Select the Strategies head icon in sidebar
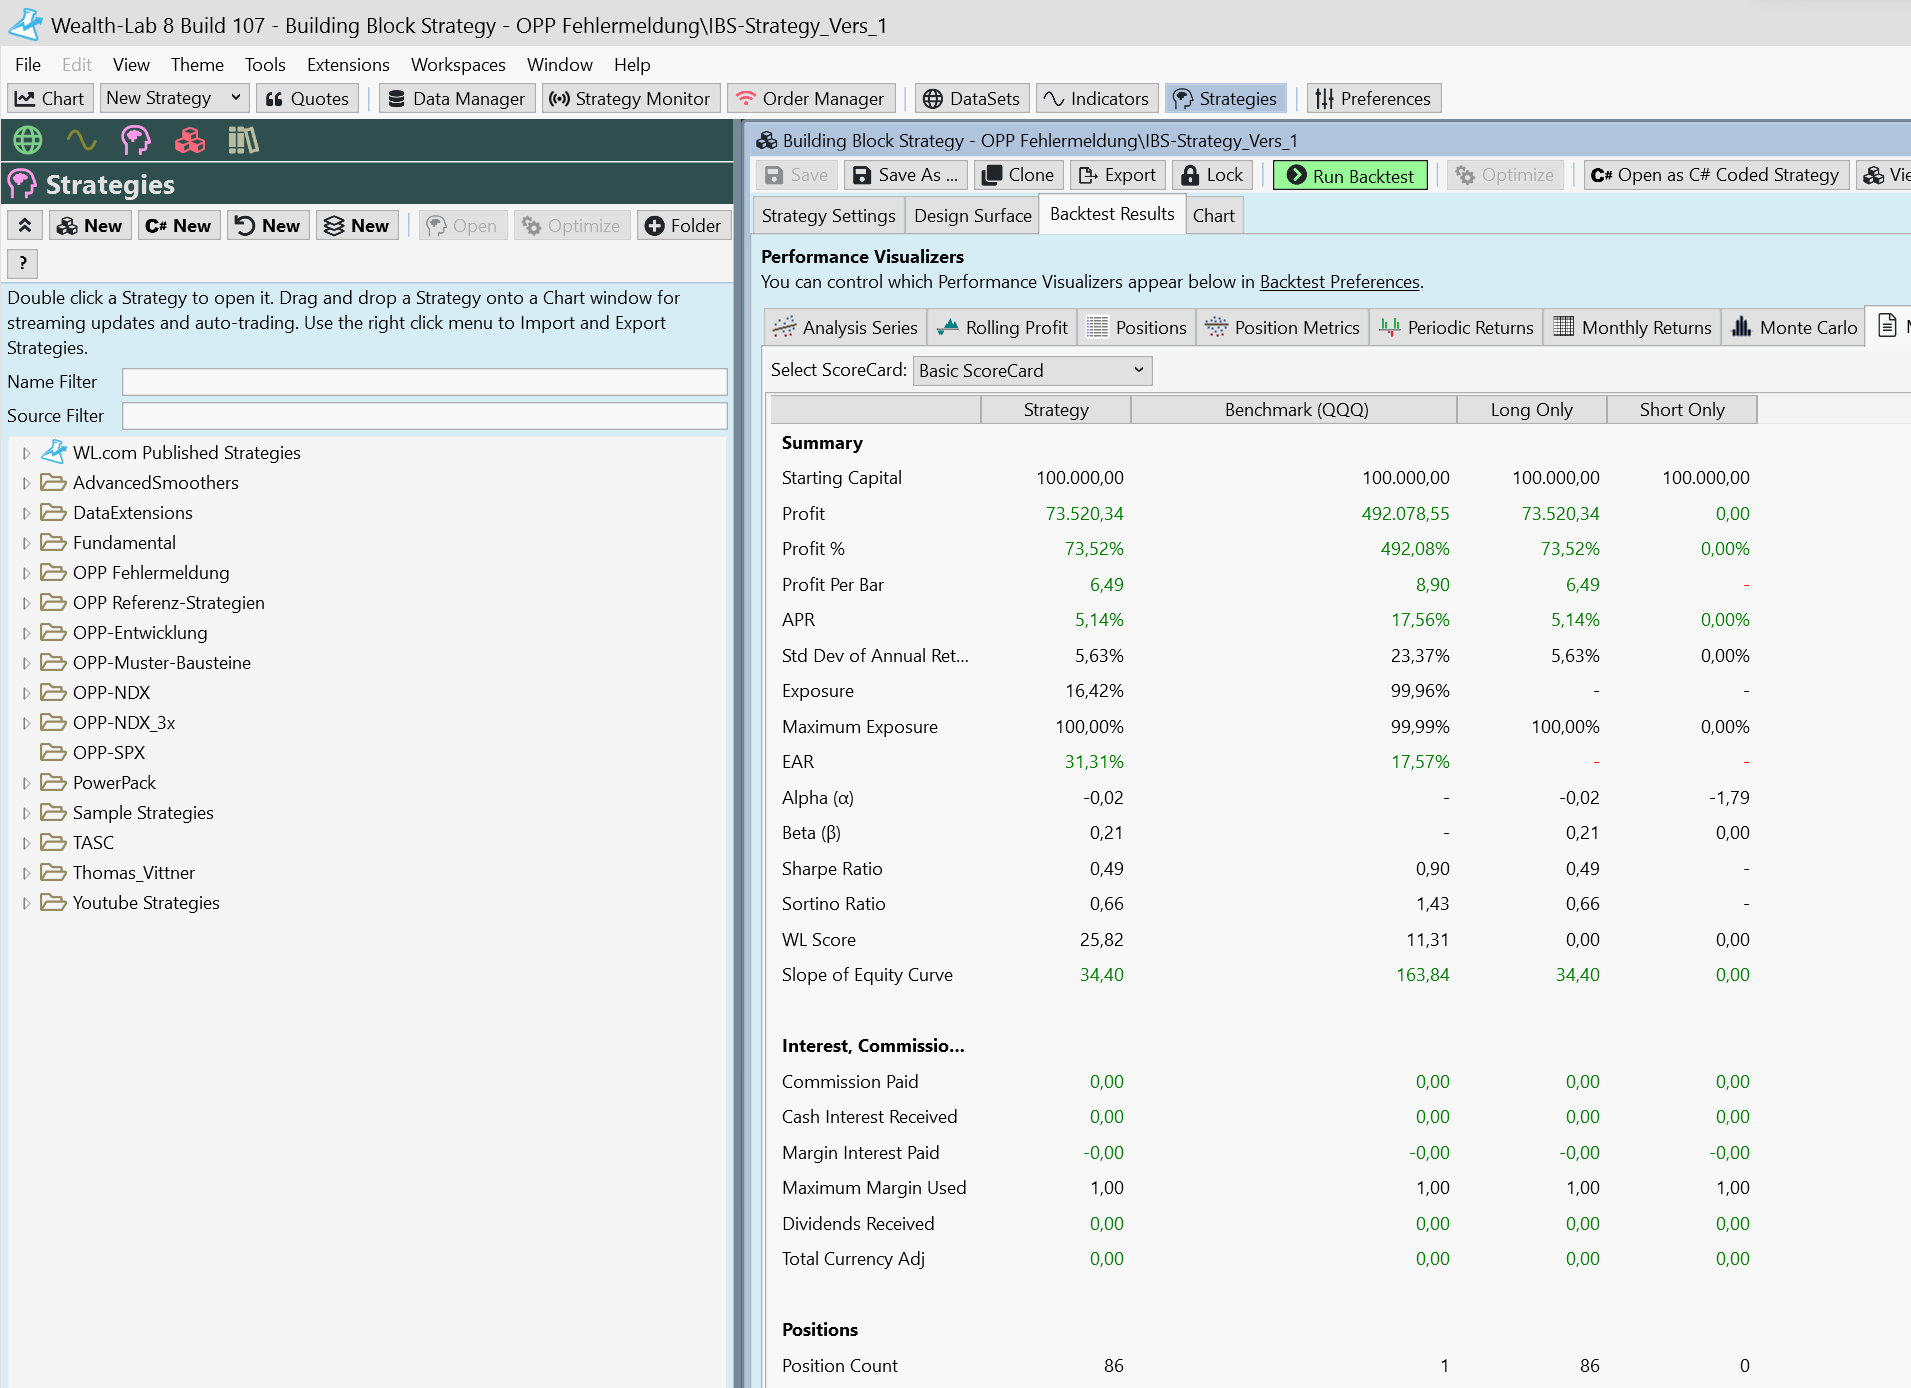The width and height of the screenshot is (1911, 1388). pyautogui.click(x=135, y=140)
